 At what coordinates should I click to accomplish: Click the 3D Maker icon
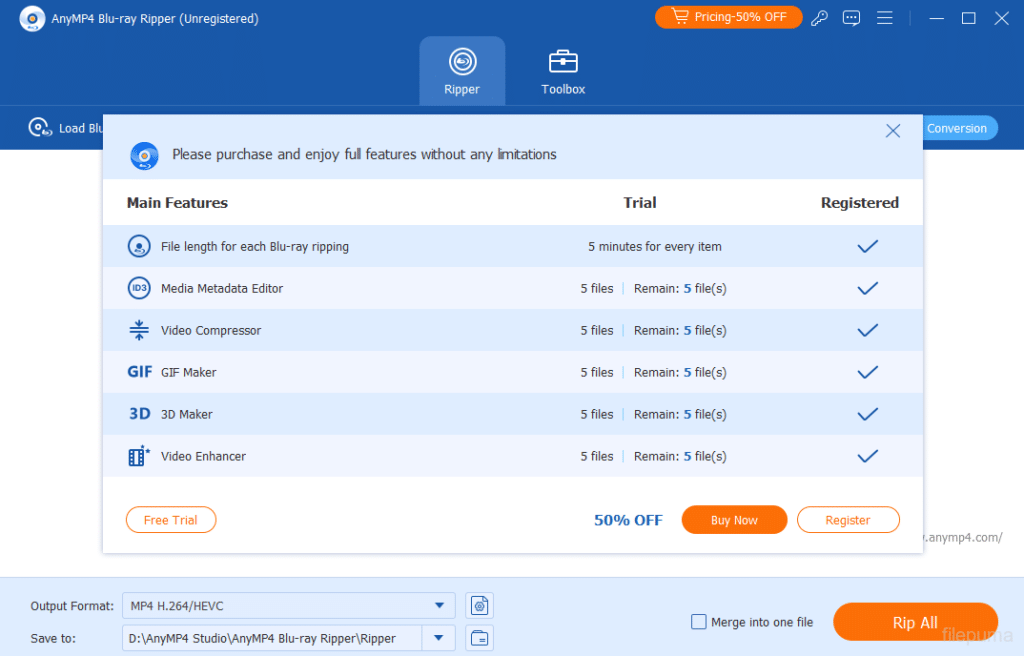[139, 414]
